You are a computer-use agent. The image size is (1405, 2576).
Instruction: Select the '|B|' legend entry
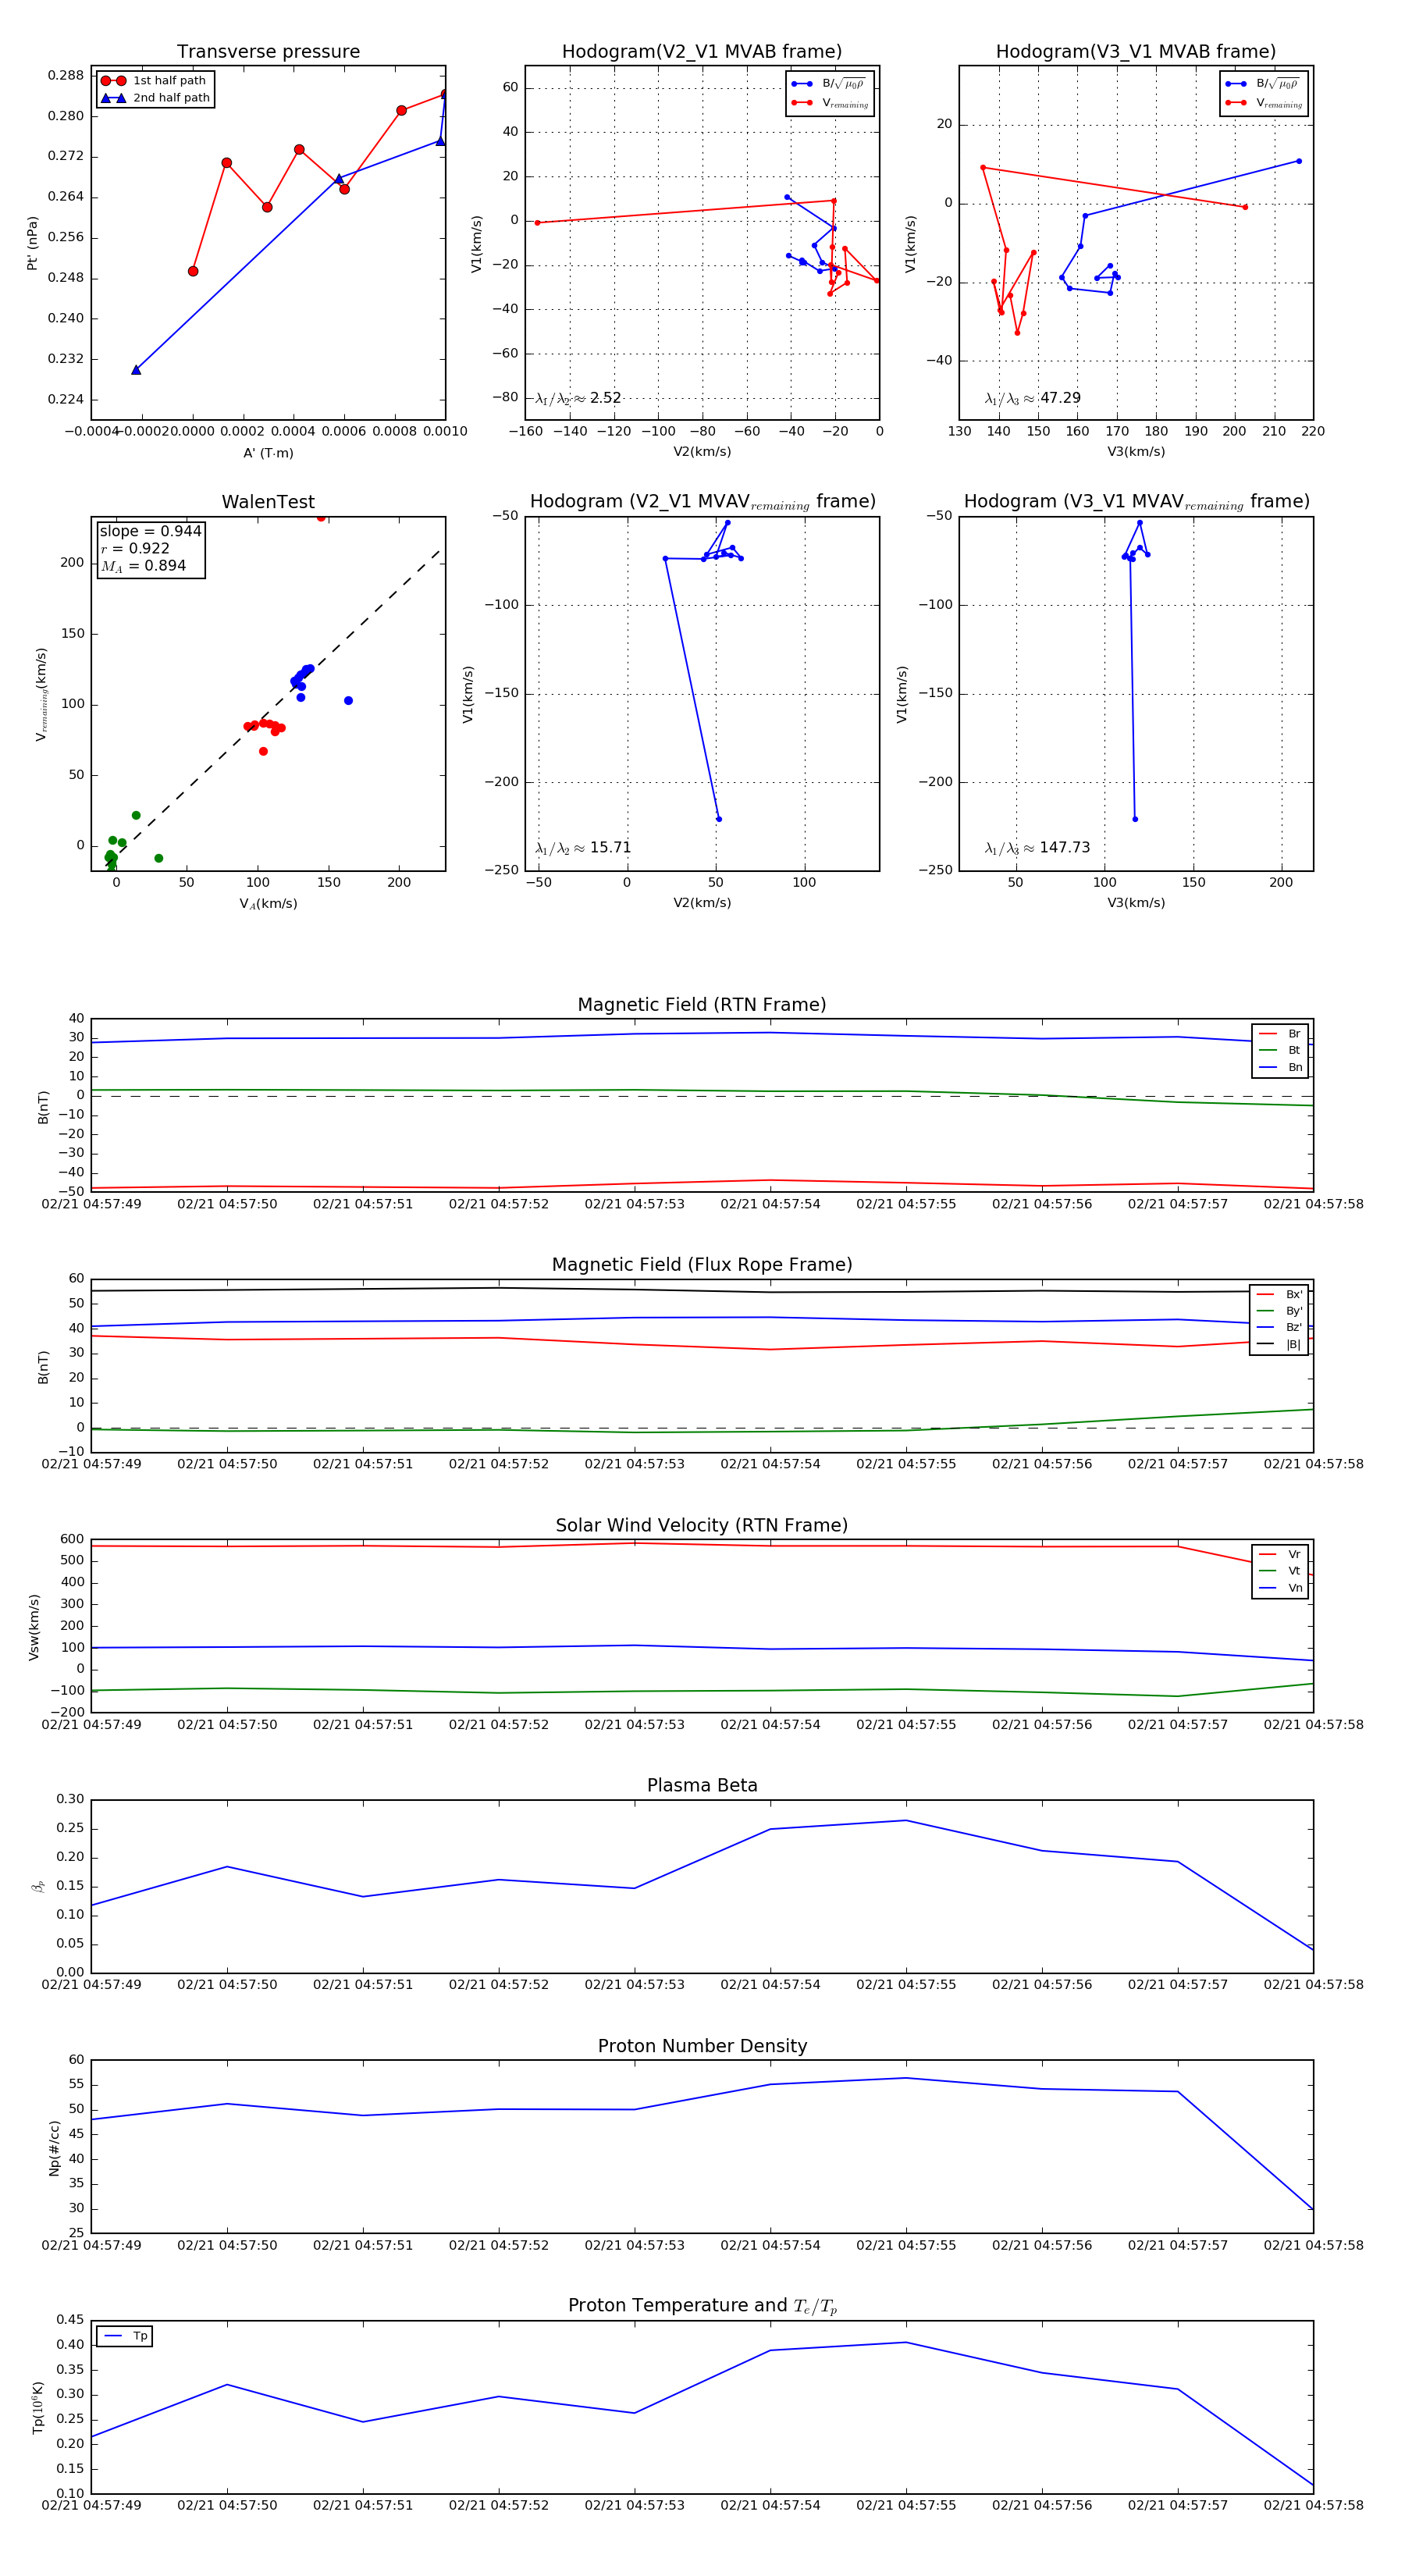(1279, 1344)
